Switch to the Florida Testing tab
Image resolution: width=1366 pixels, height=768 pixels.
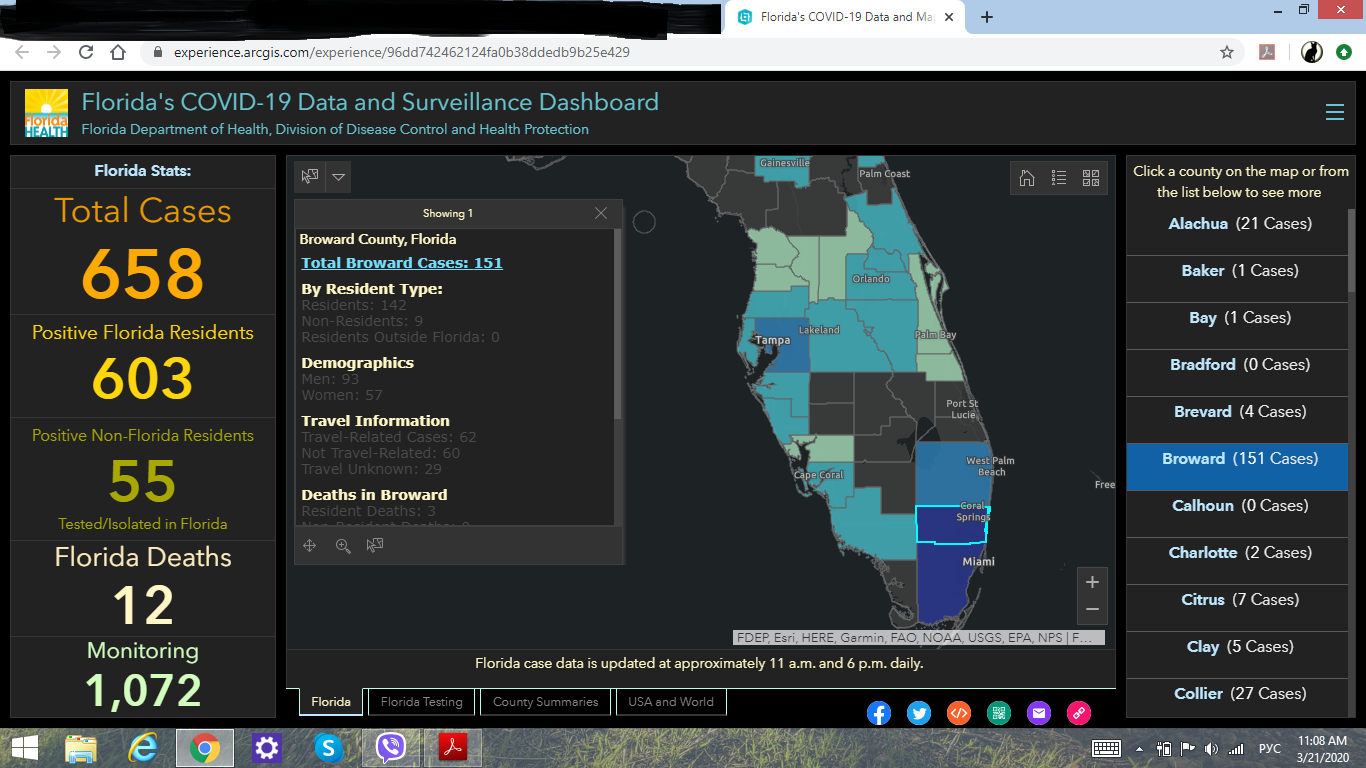point(422,702)
